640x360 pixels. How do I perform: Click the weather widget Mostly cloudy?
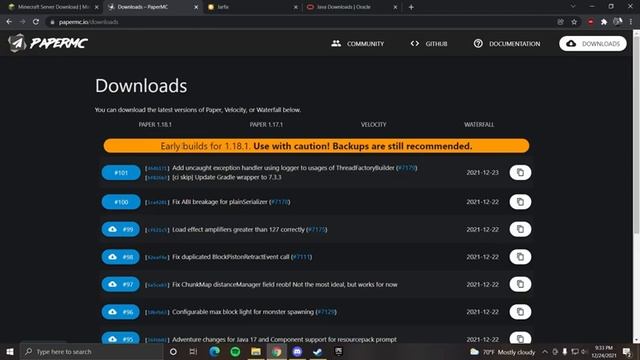(x=502, y=352)
